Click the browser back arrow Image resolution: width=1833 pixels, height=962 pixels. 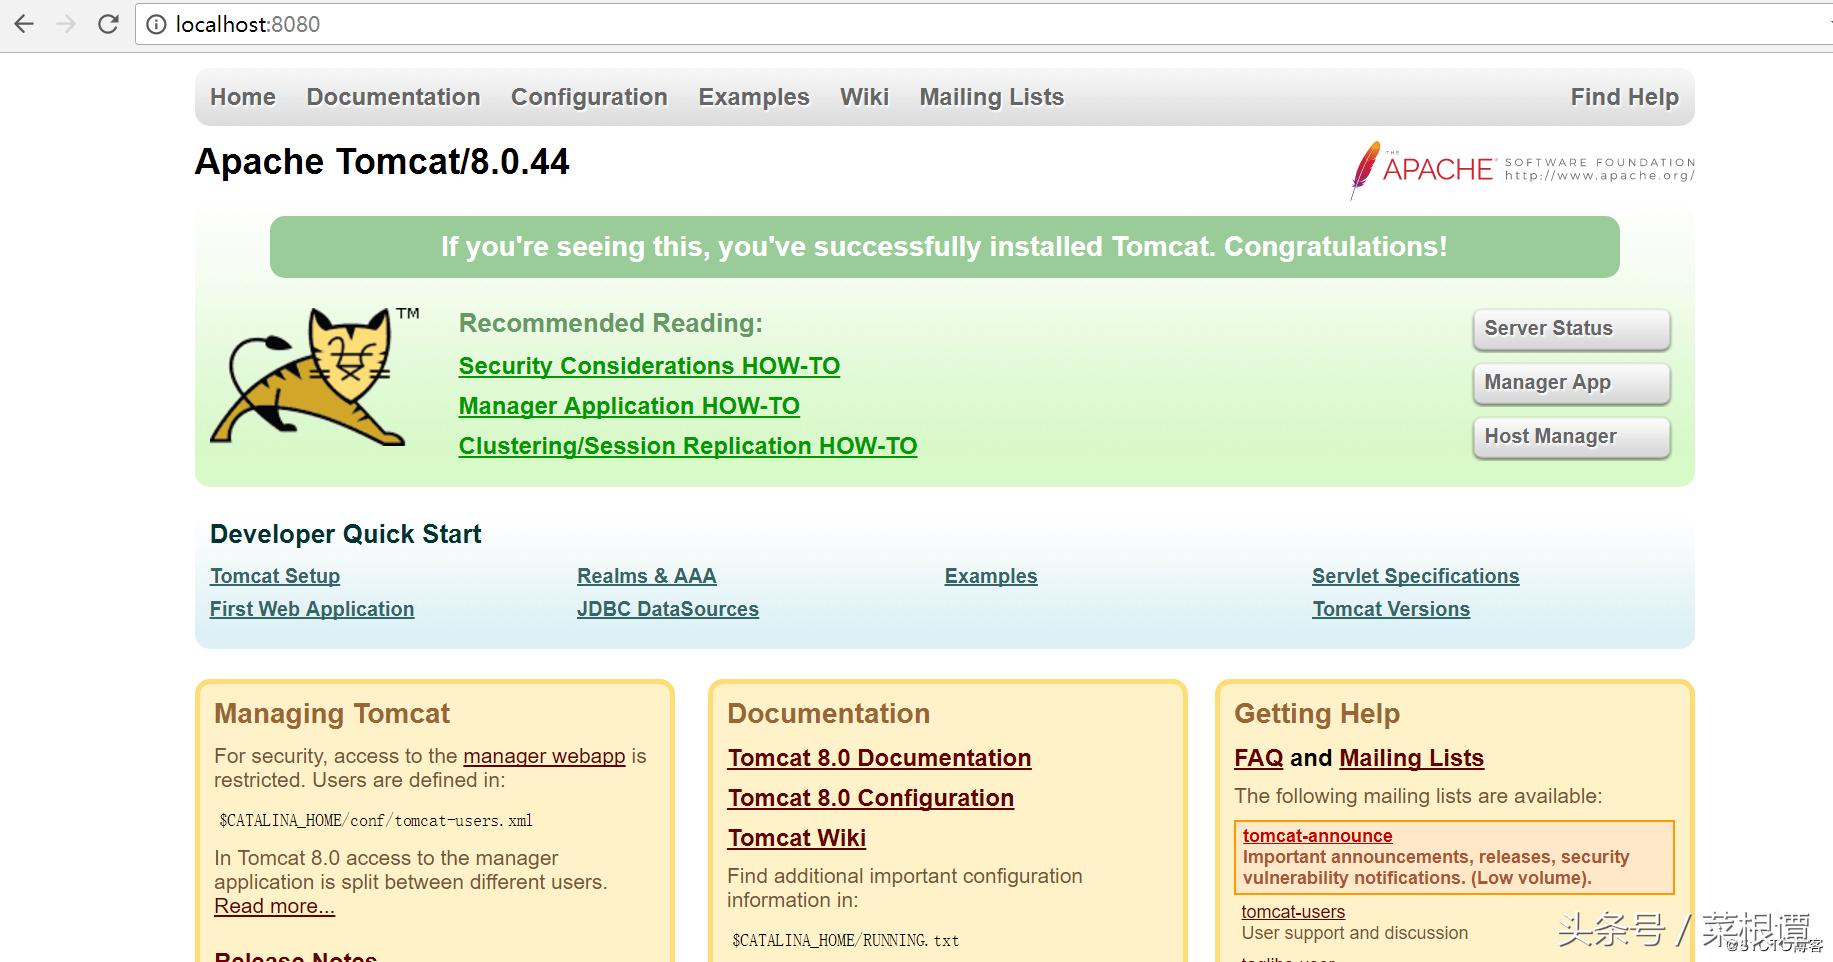[25, 24]
